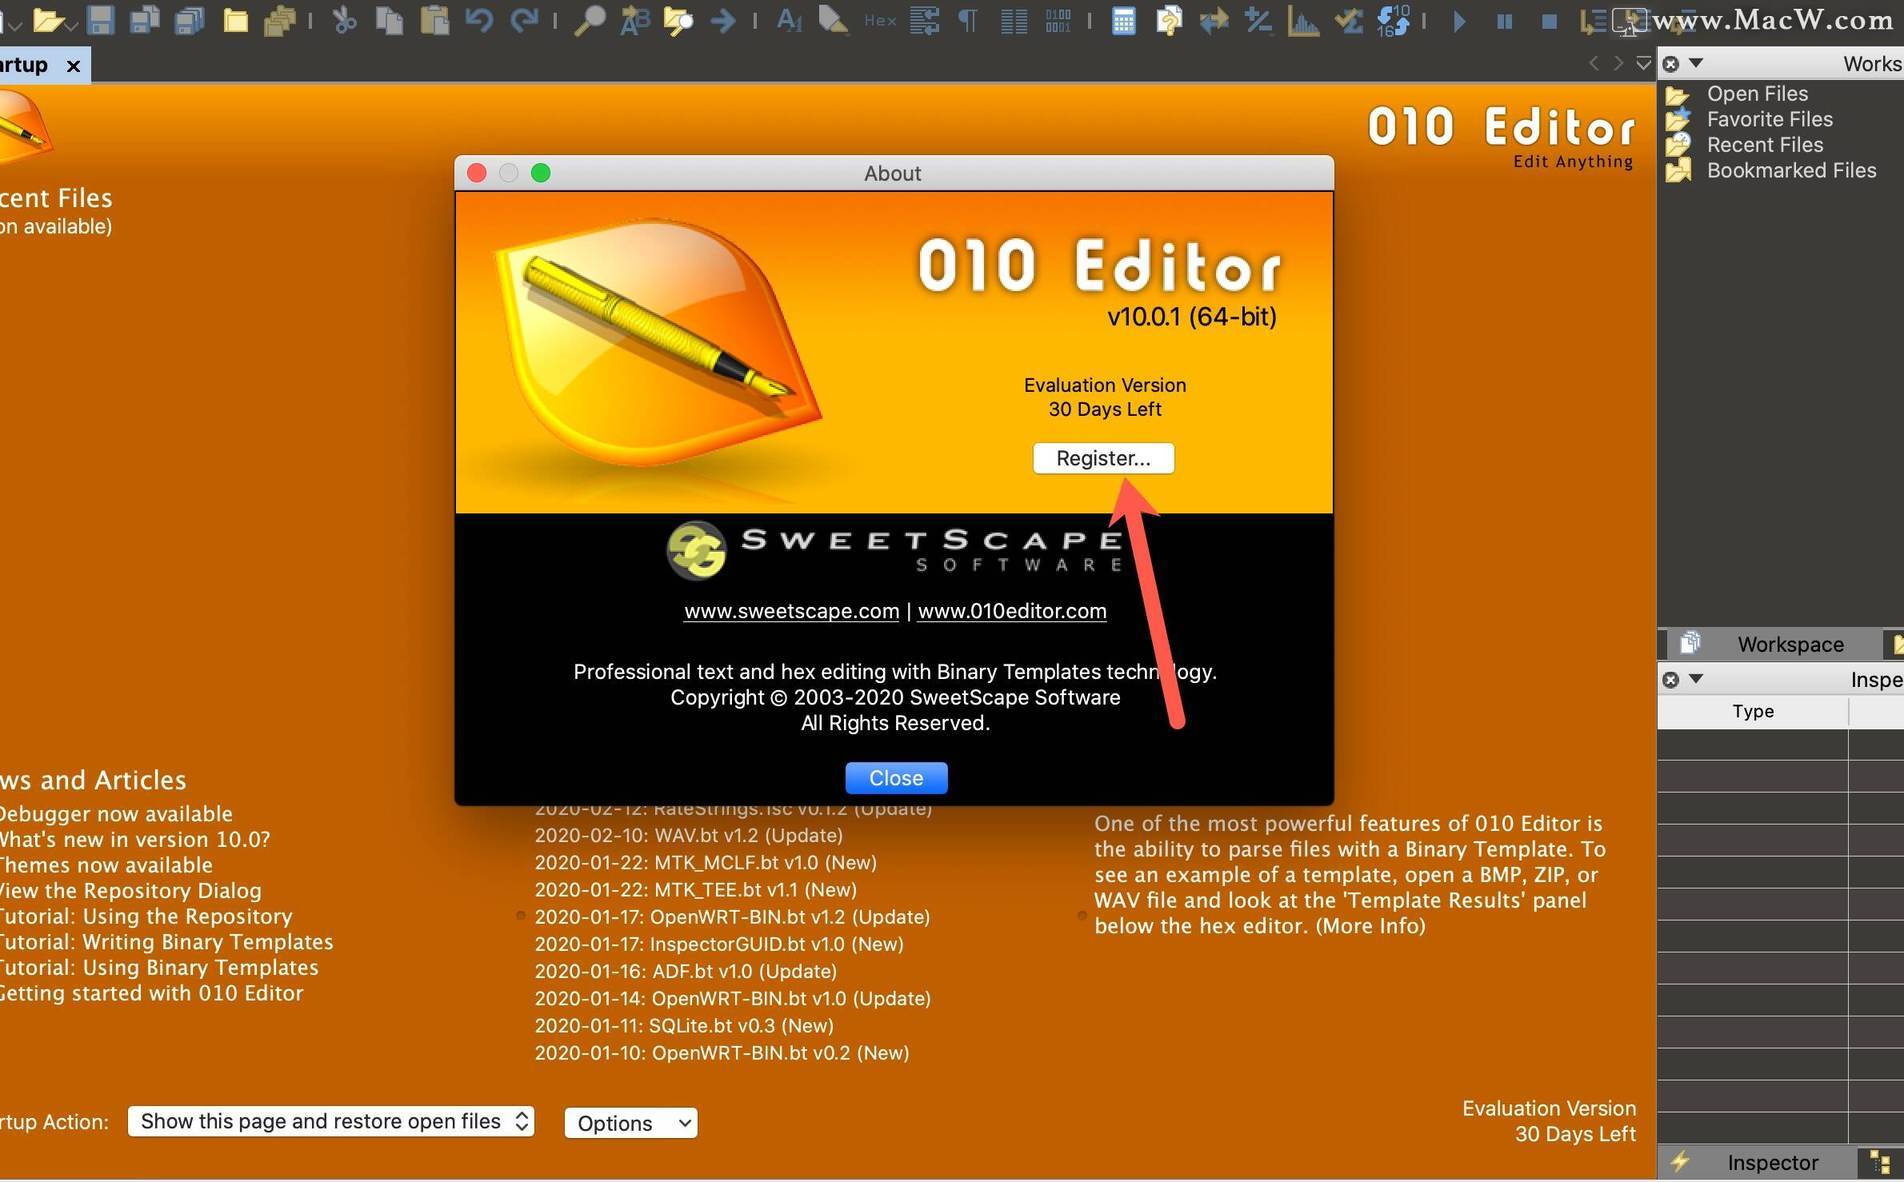Screen dimensions: 1904x1182
Task: Click the Save All toolbar icon
Action: (190, 20)
